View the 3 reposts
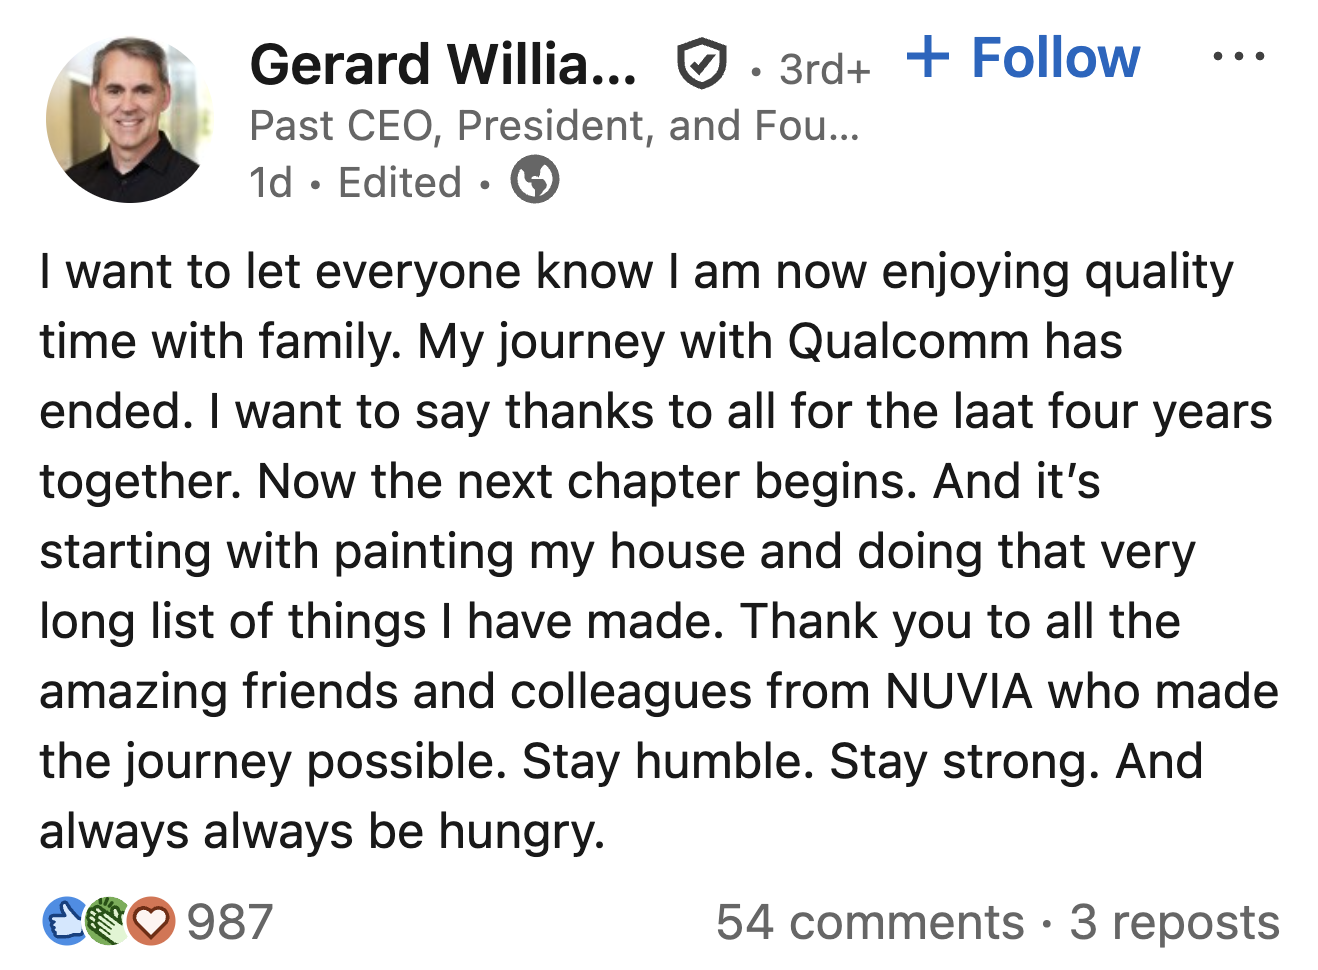Image resolution: width=1318 pixels, height=970 pixels. tap(1174, 921)
